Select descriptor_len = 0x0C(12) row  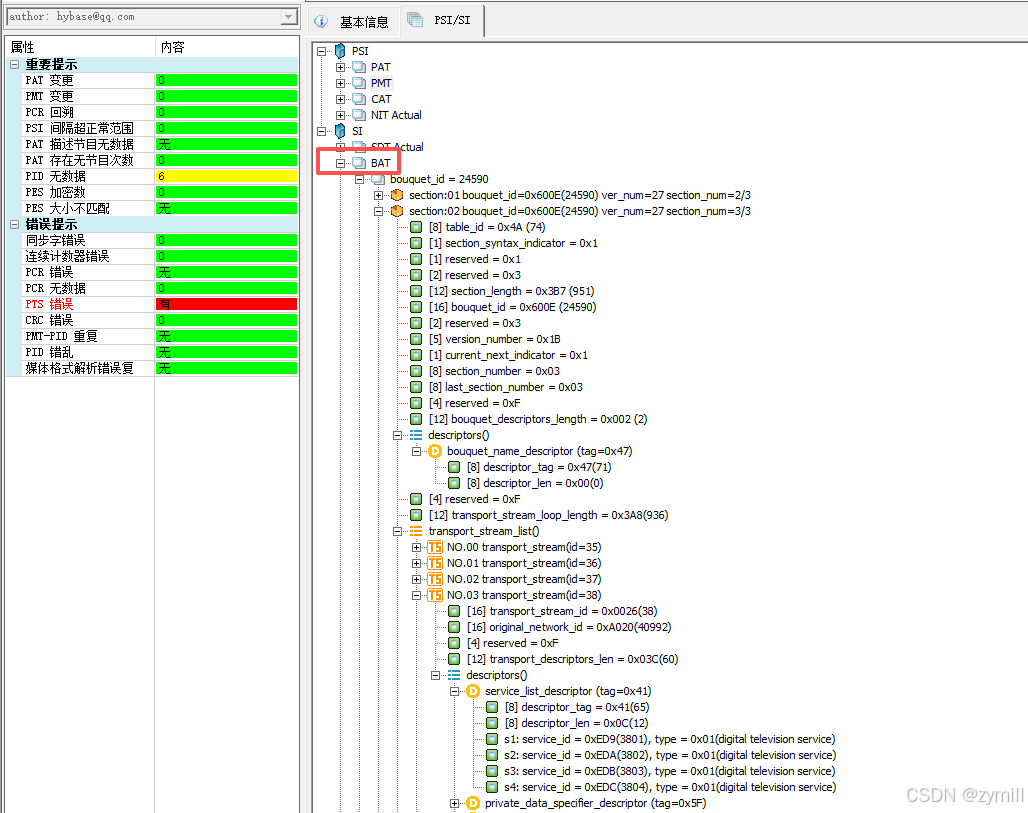click(577, 723)
